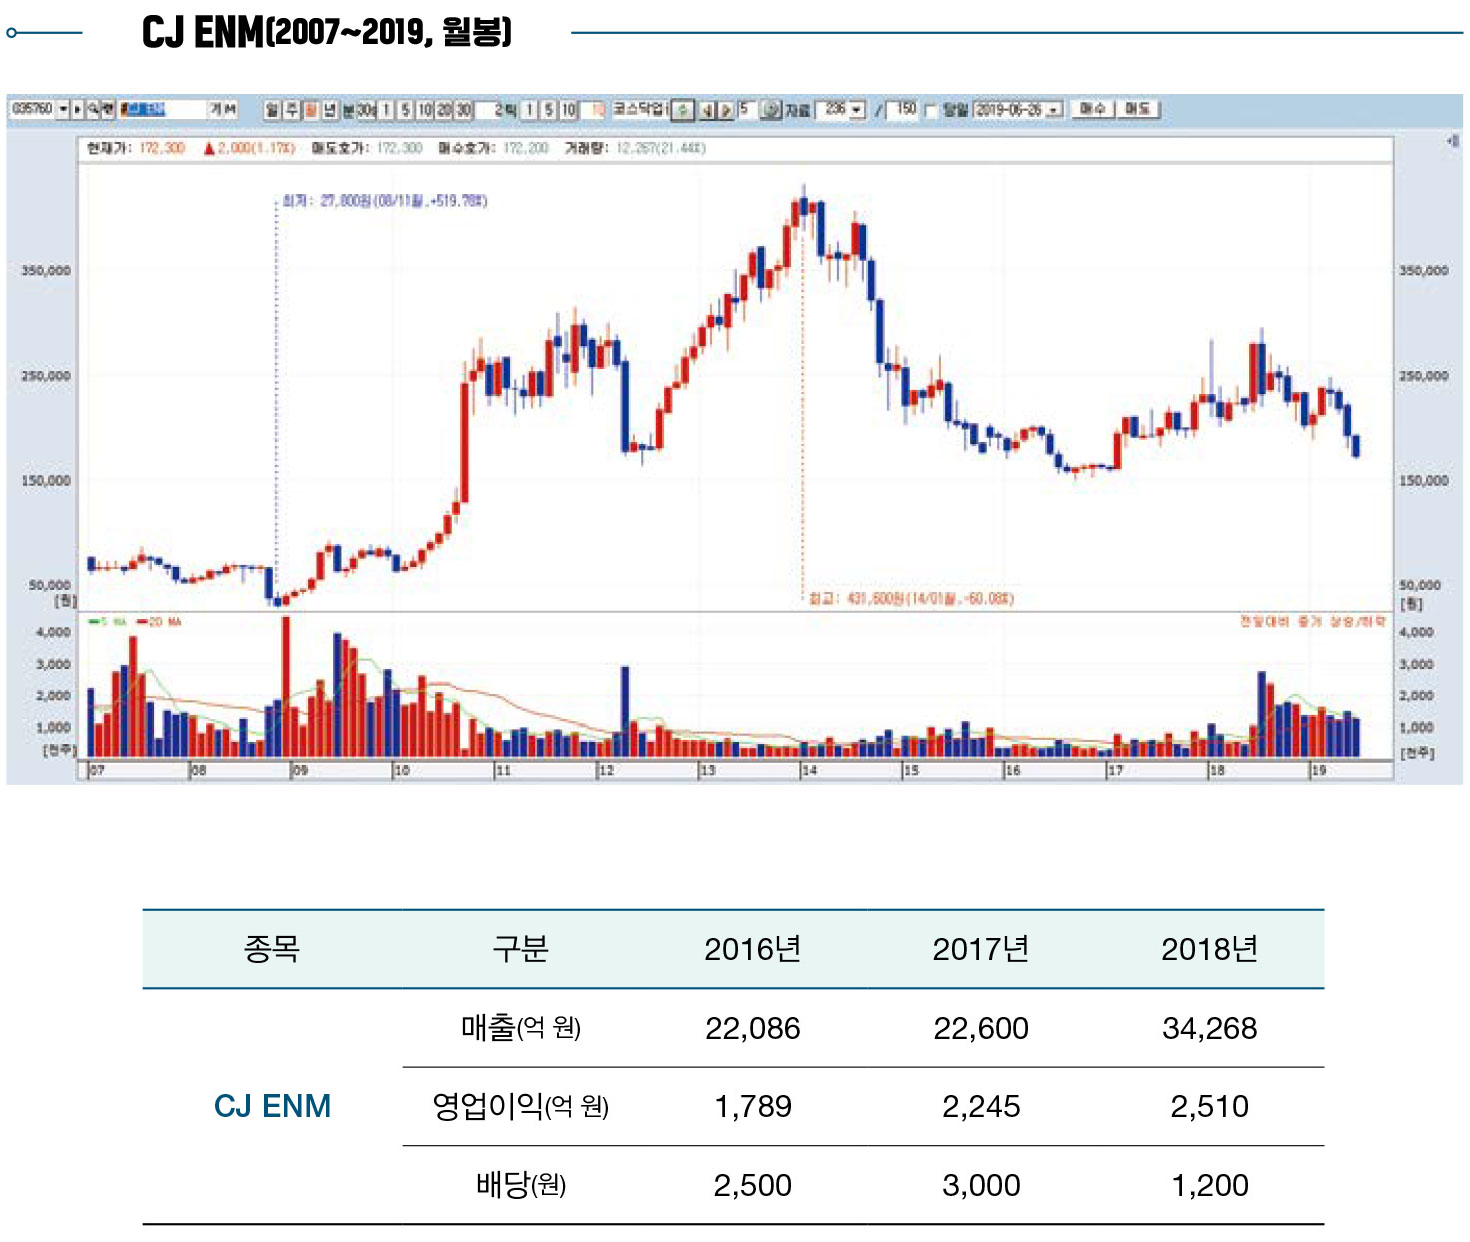Click the stock code field showing 035760
The width and height of the screenshot is (1470, 1242).
pos(31,109)
